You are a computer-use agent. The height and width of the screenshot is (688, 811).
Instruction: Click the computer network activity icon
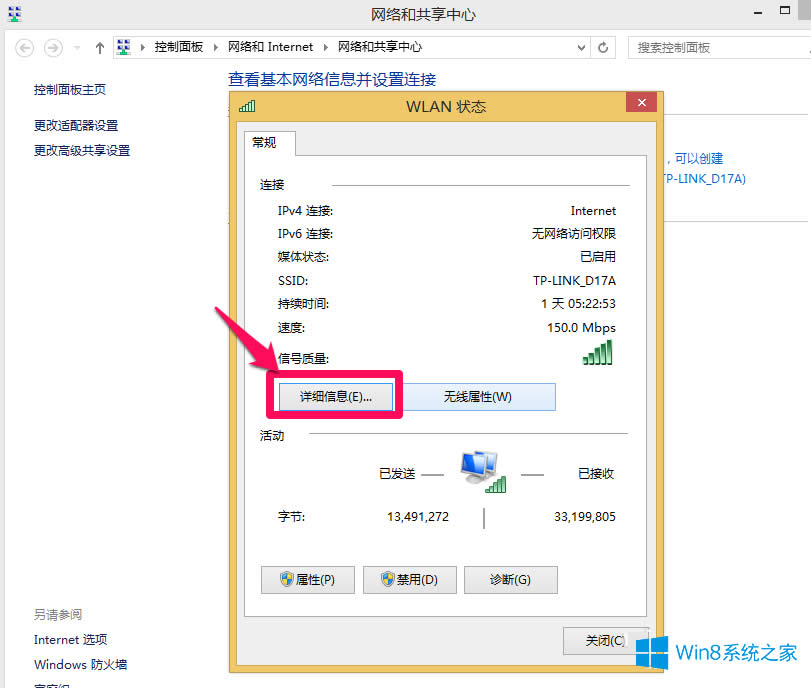click(481, 466)
